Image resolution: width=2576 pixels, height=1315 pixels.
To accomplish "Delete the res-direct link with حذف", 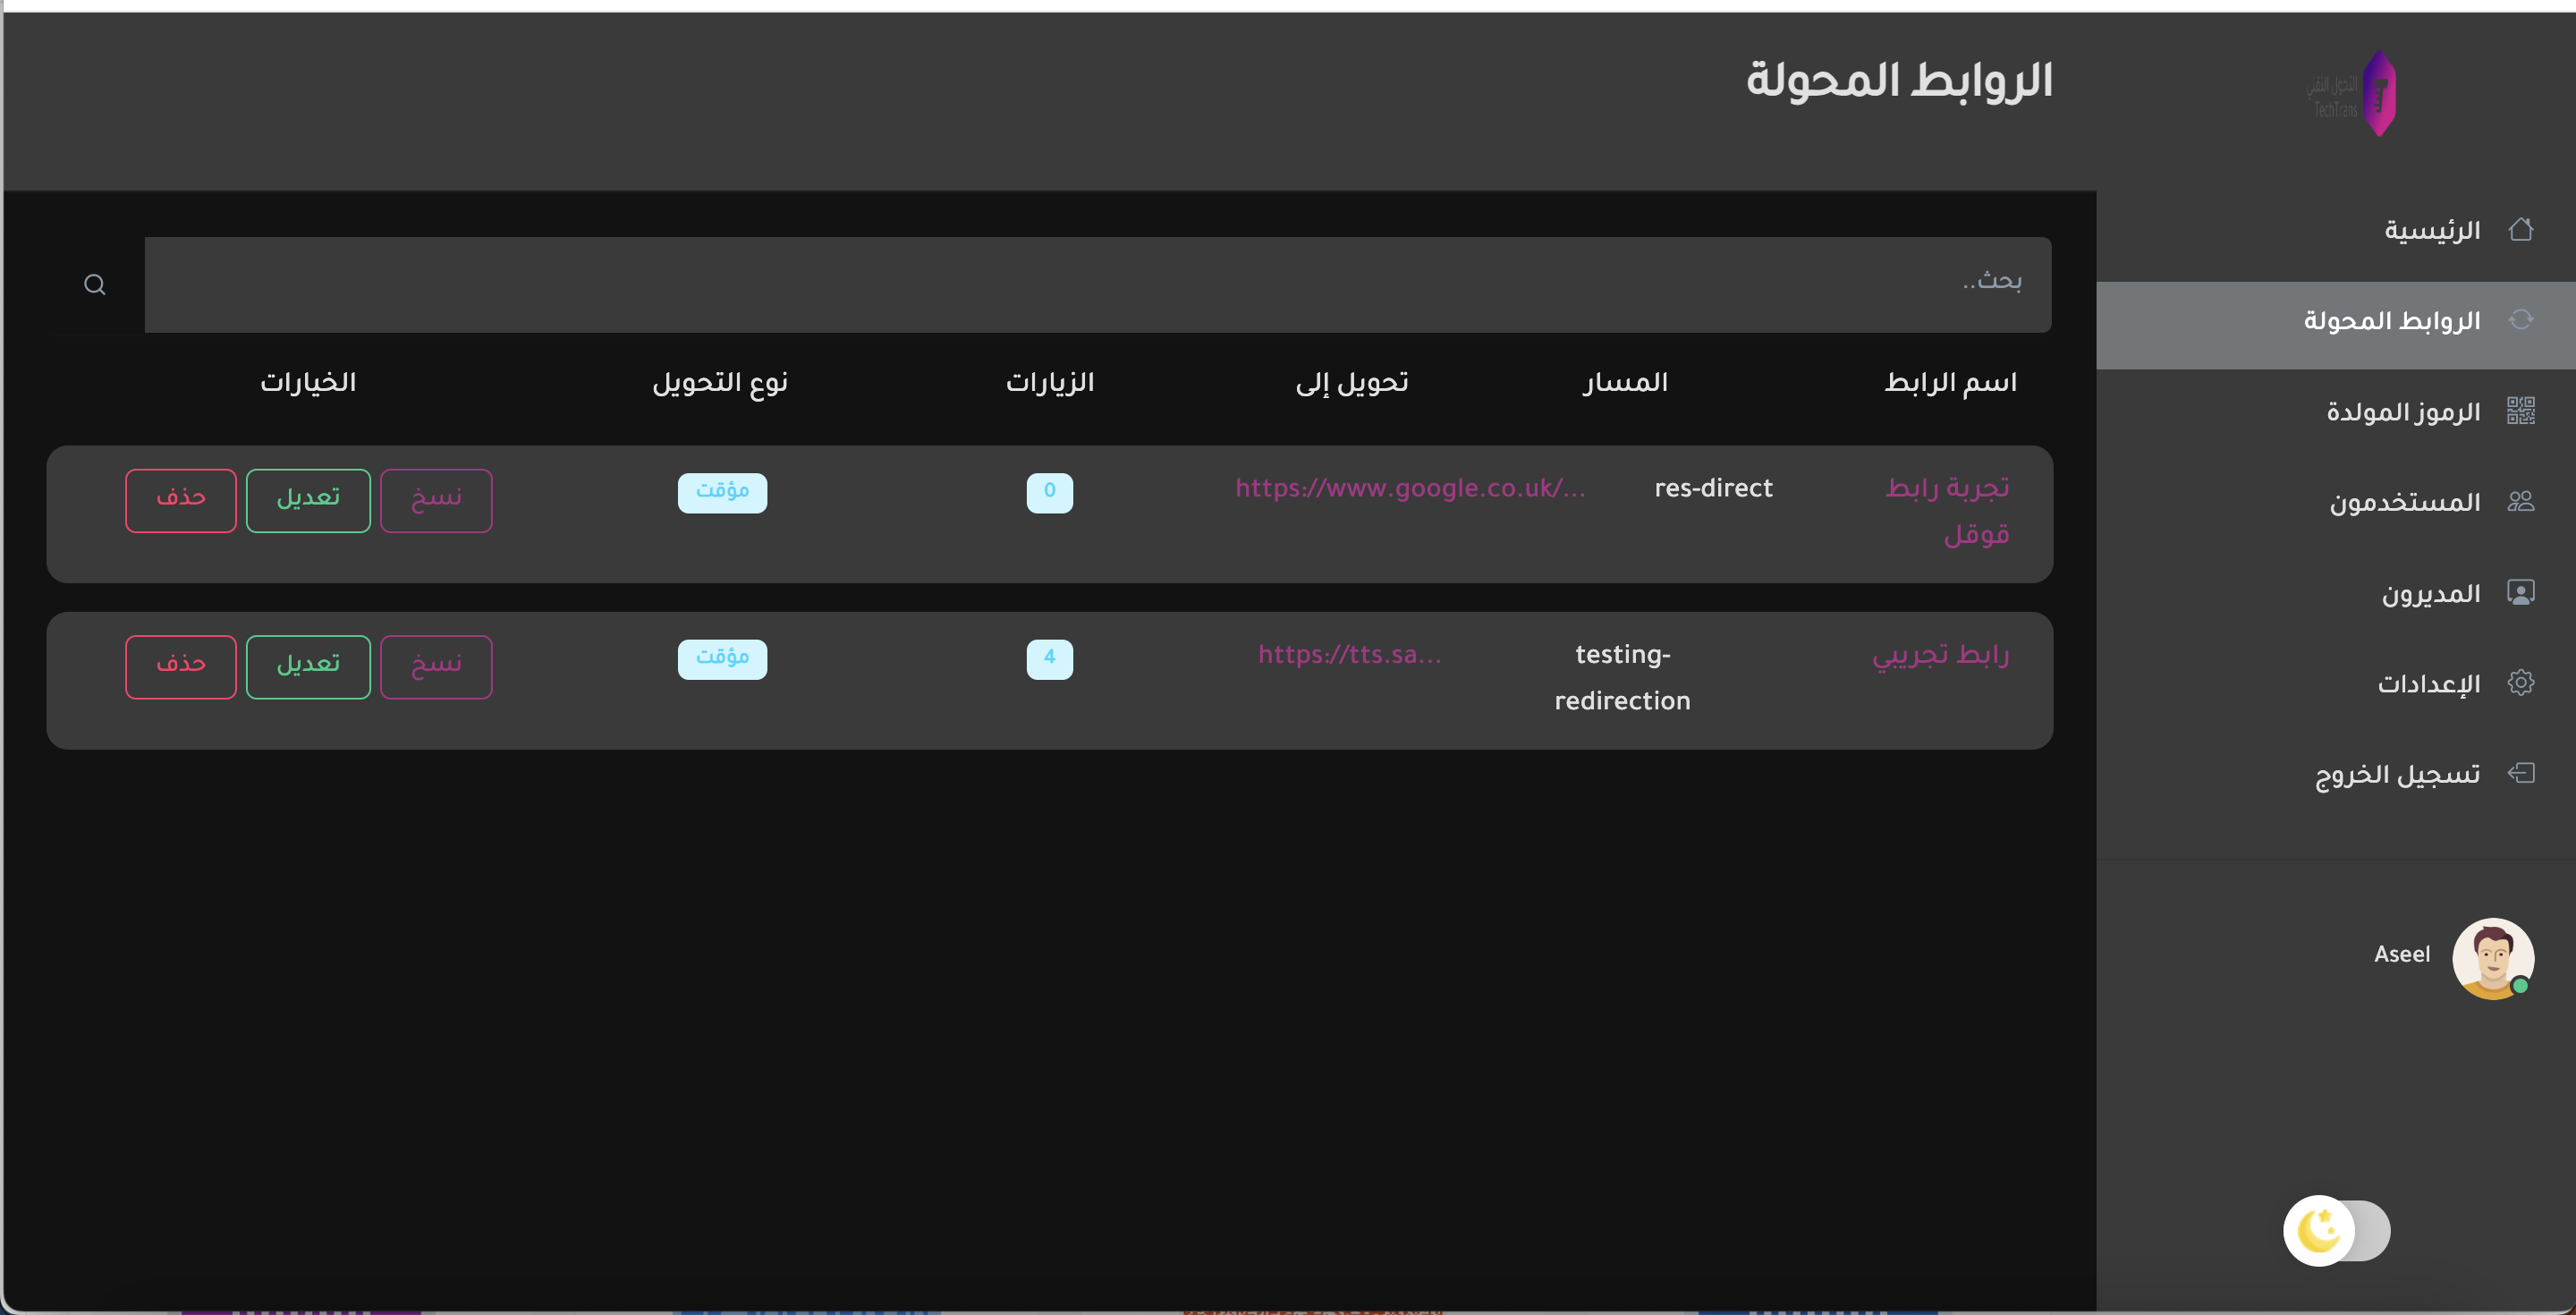I will pos(181,500).
